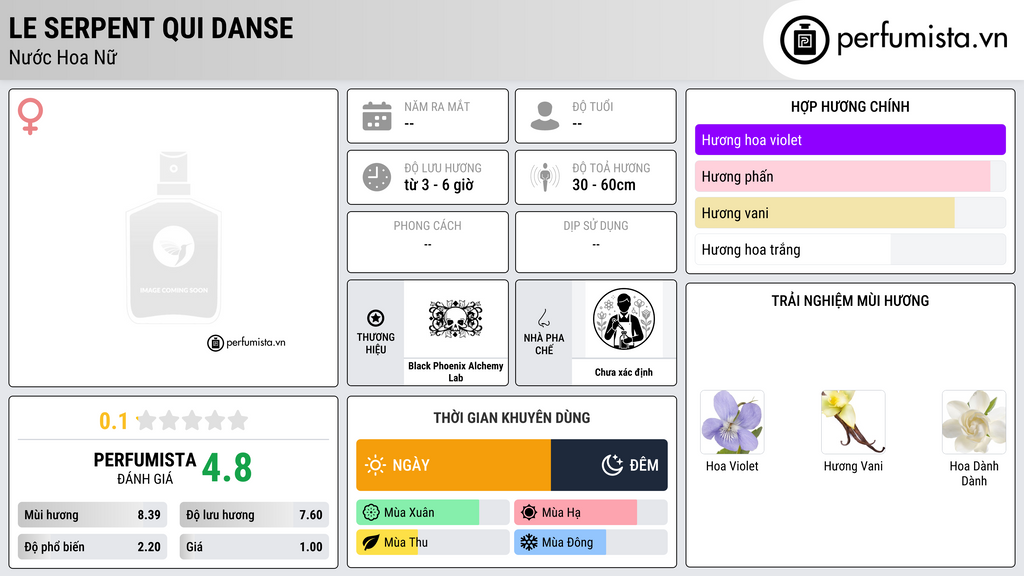Click the clock icon for Độ lưu hương
This screenshot has height=576, width=1024.
(x=377, y=177)
